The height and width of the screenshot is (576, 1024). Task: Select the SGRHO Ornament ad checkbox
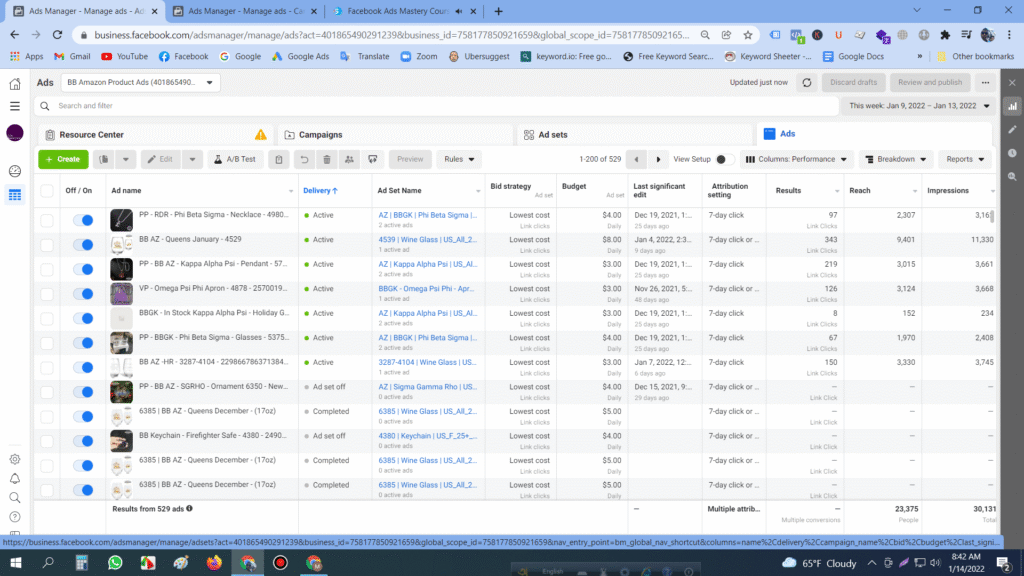tap(47, 392)
